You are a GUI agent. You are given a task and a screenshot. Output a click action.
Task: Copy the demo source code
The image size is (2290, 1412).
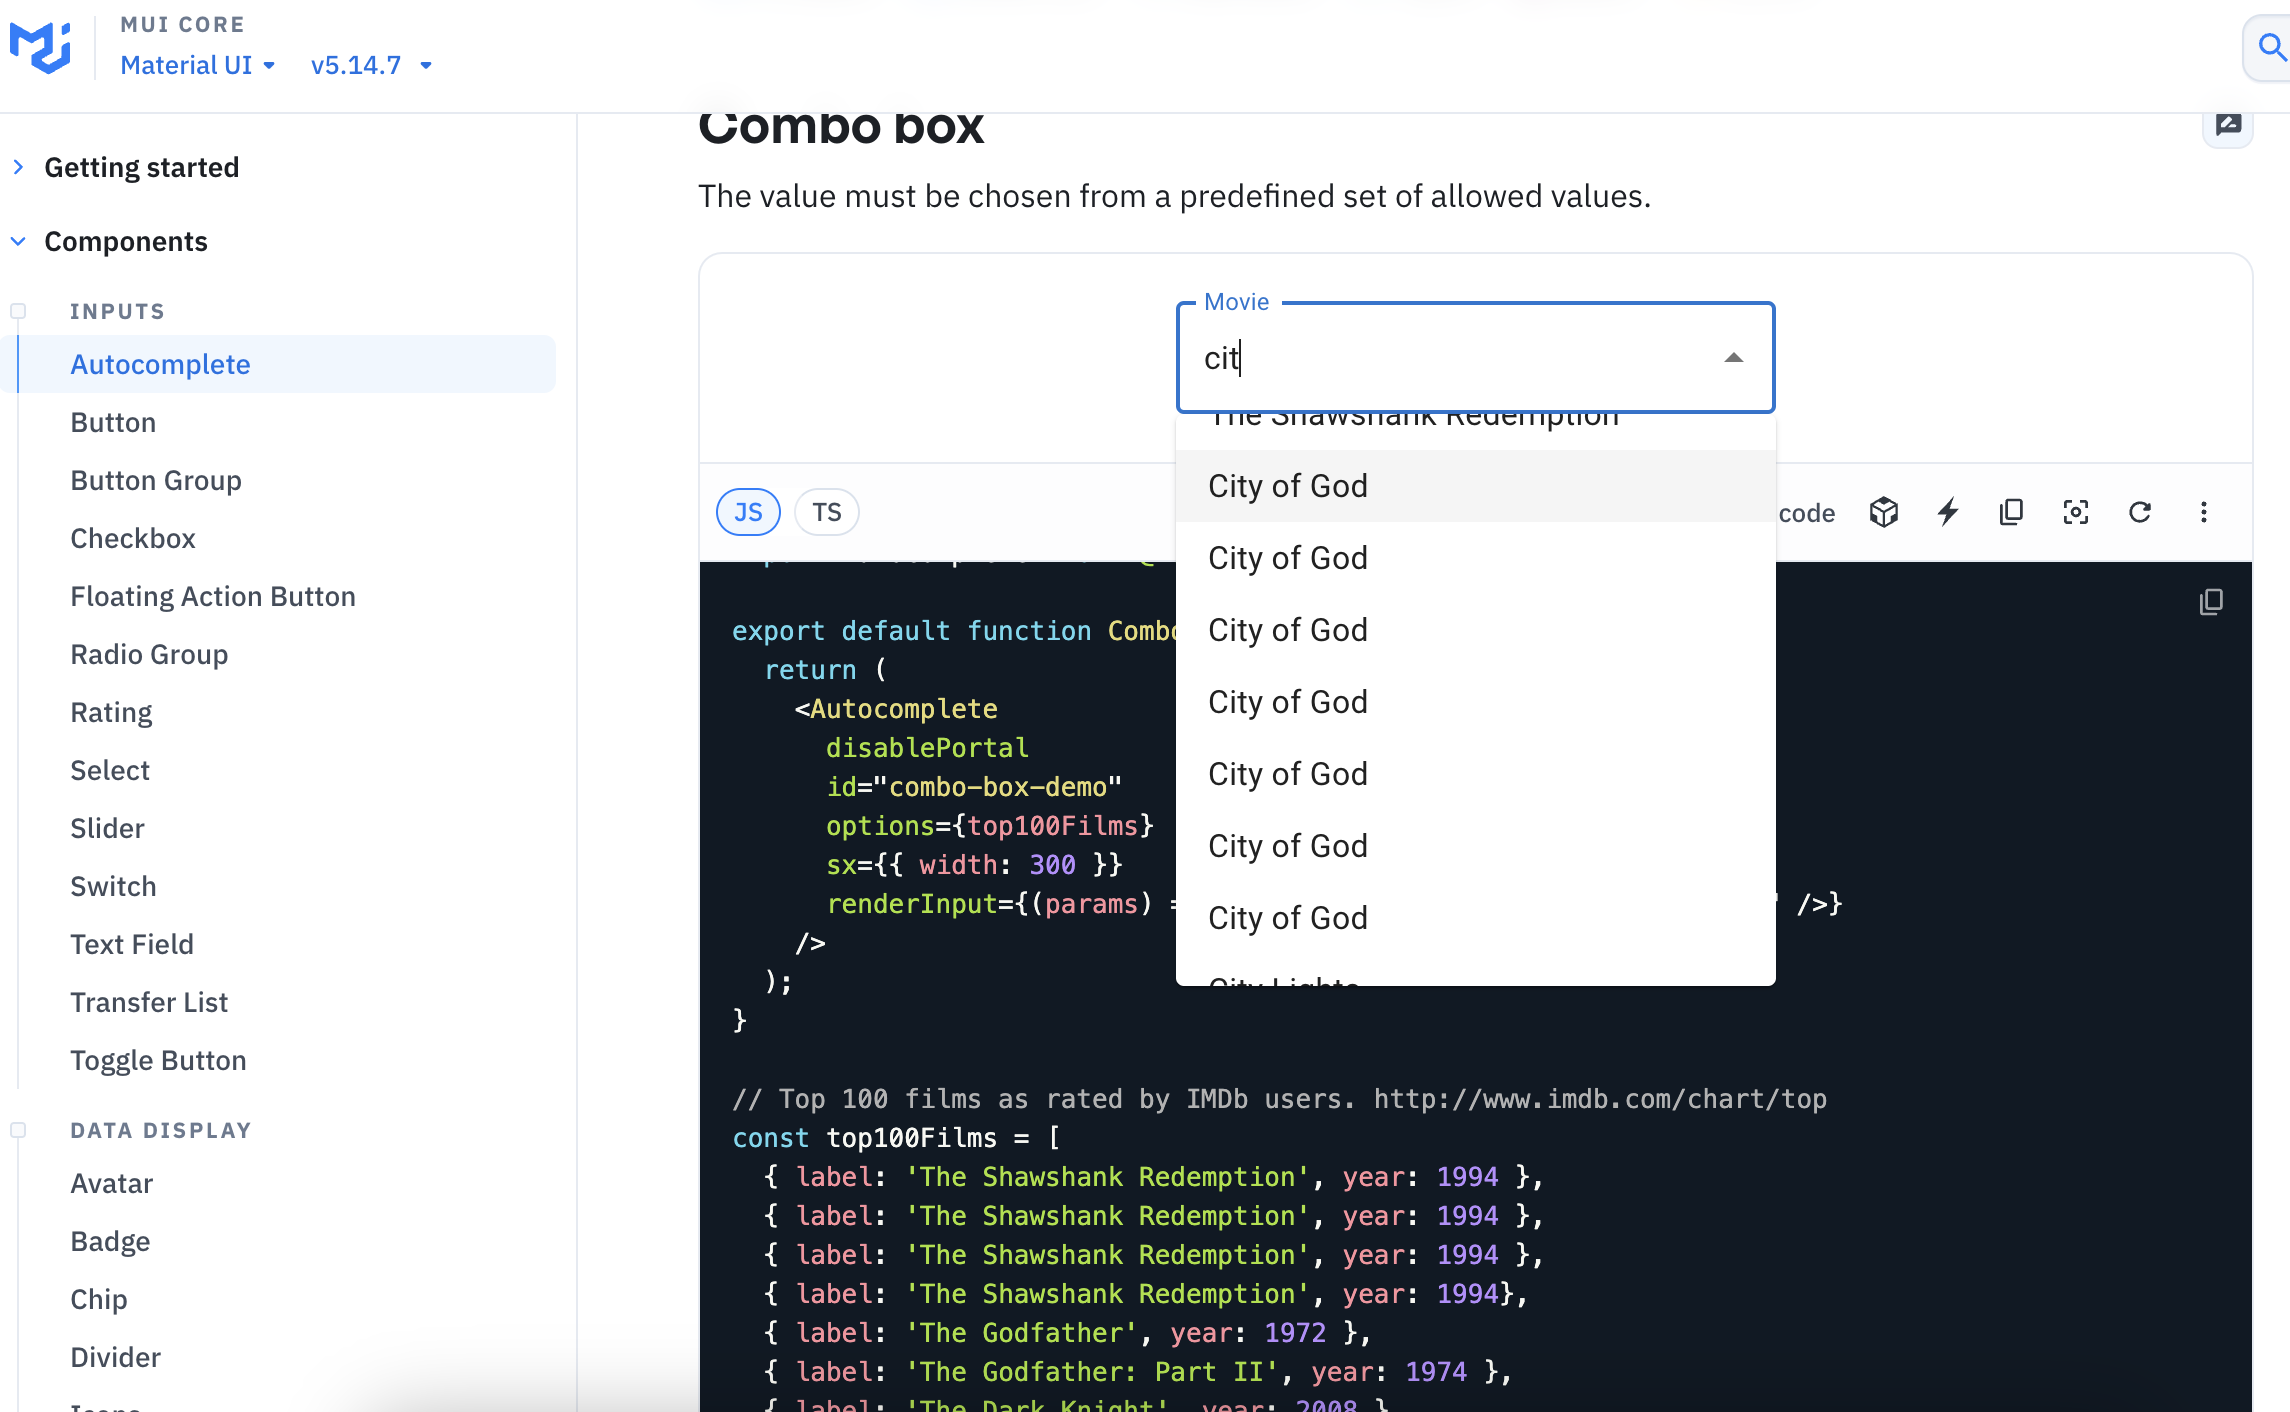pos(2011,512)
